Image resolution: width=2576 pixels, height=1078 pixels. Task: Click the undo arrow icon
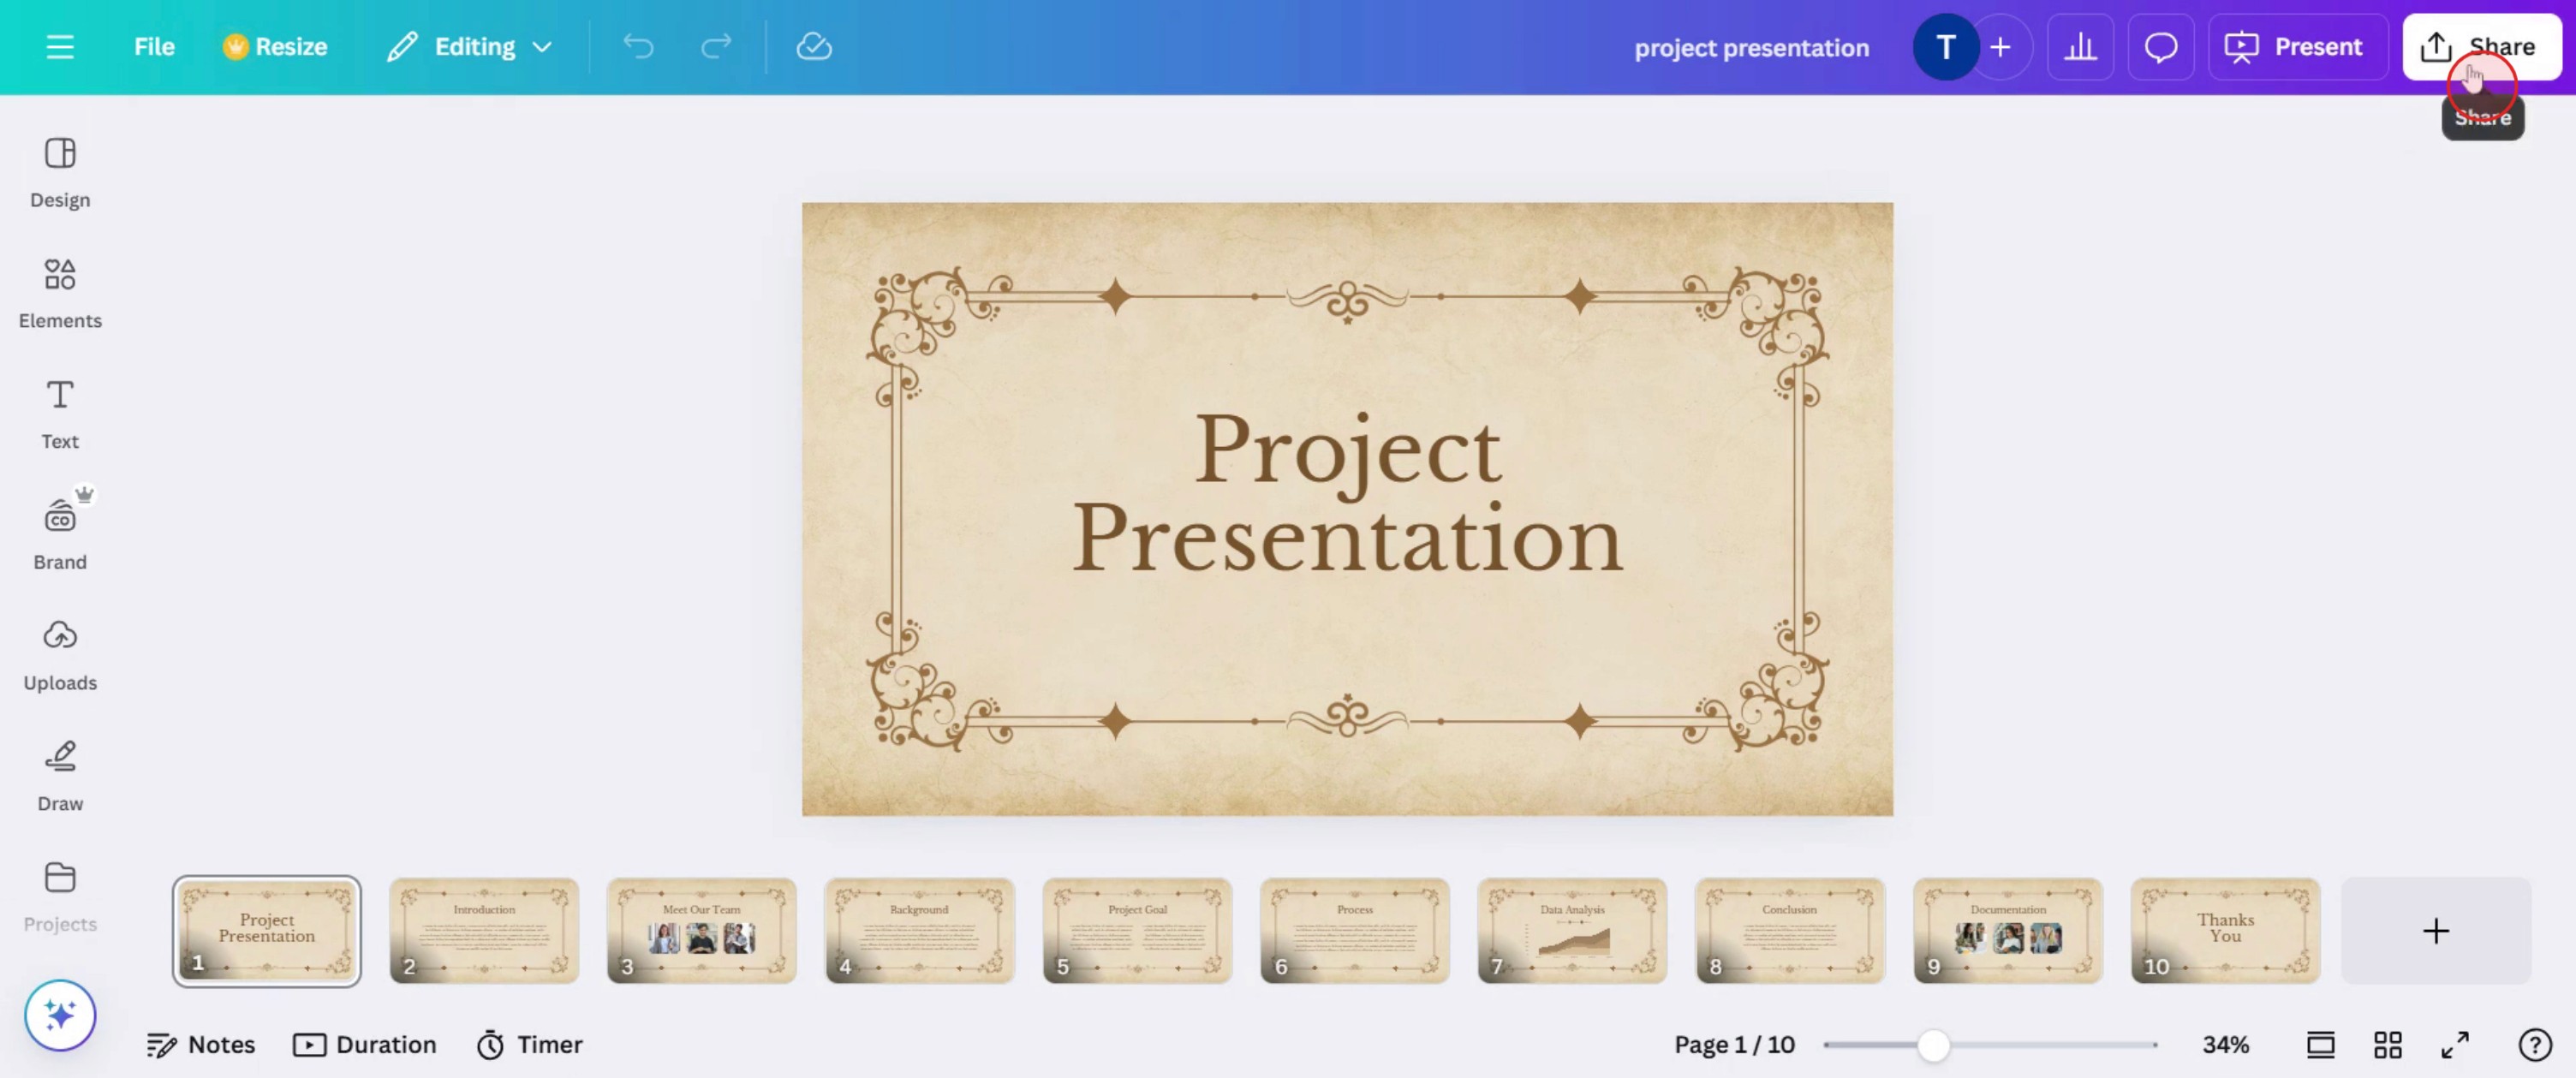(x=638, y=47)
